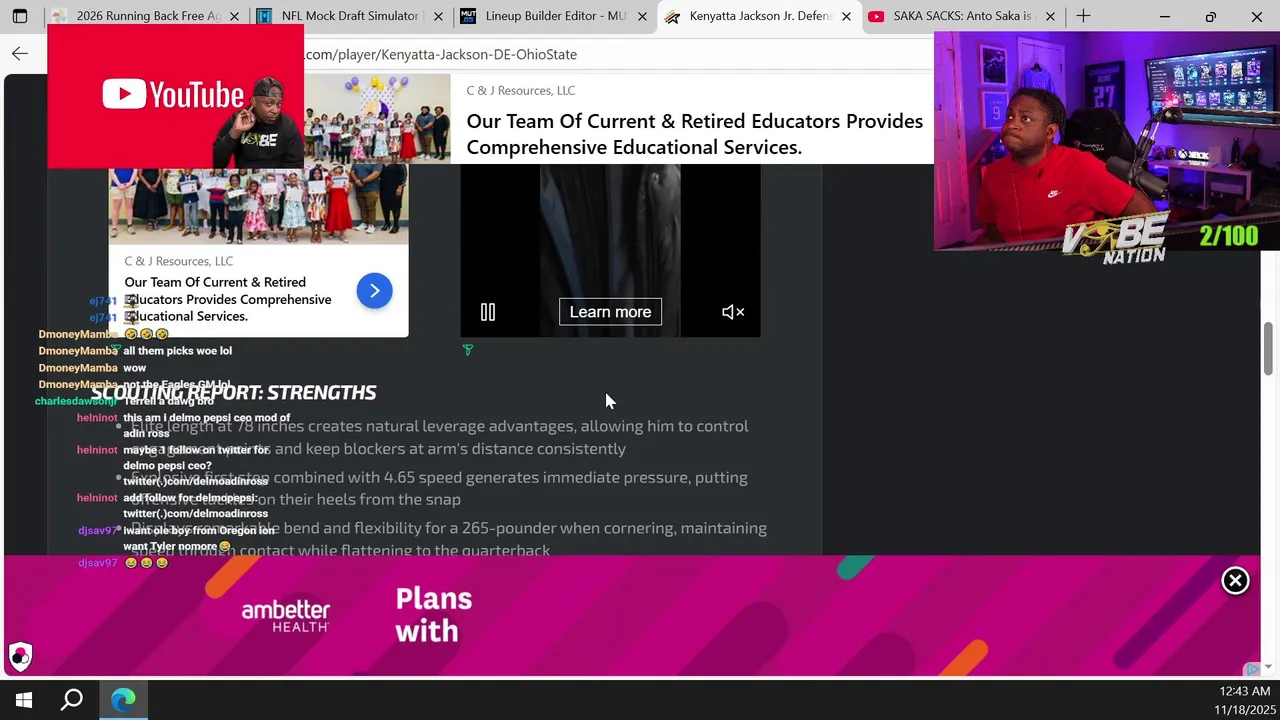Pause the video advertisement
This screenshot has width=1280, height=720.
click(488, 312)
